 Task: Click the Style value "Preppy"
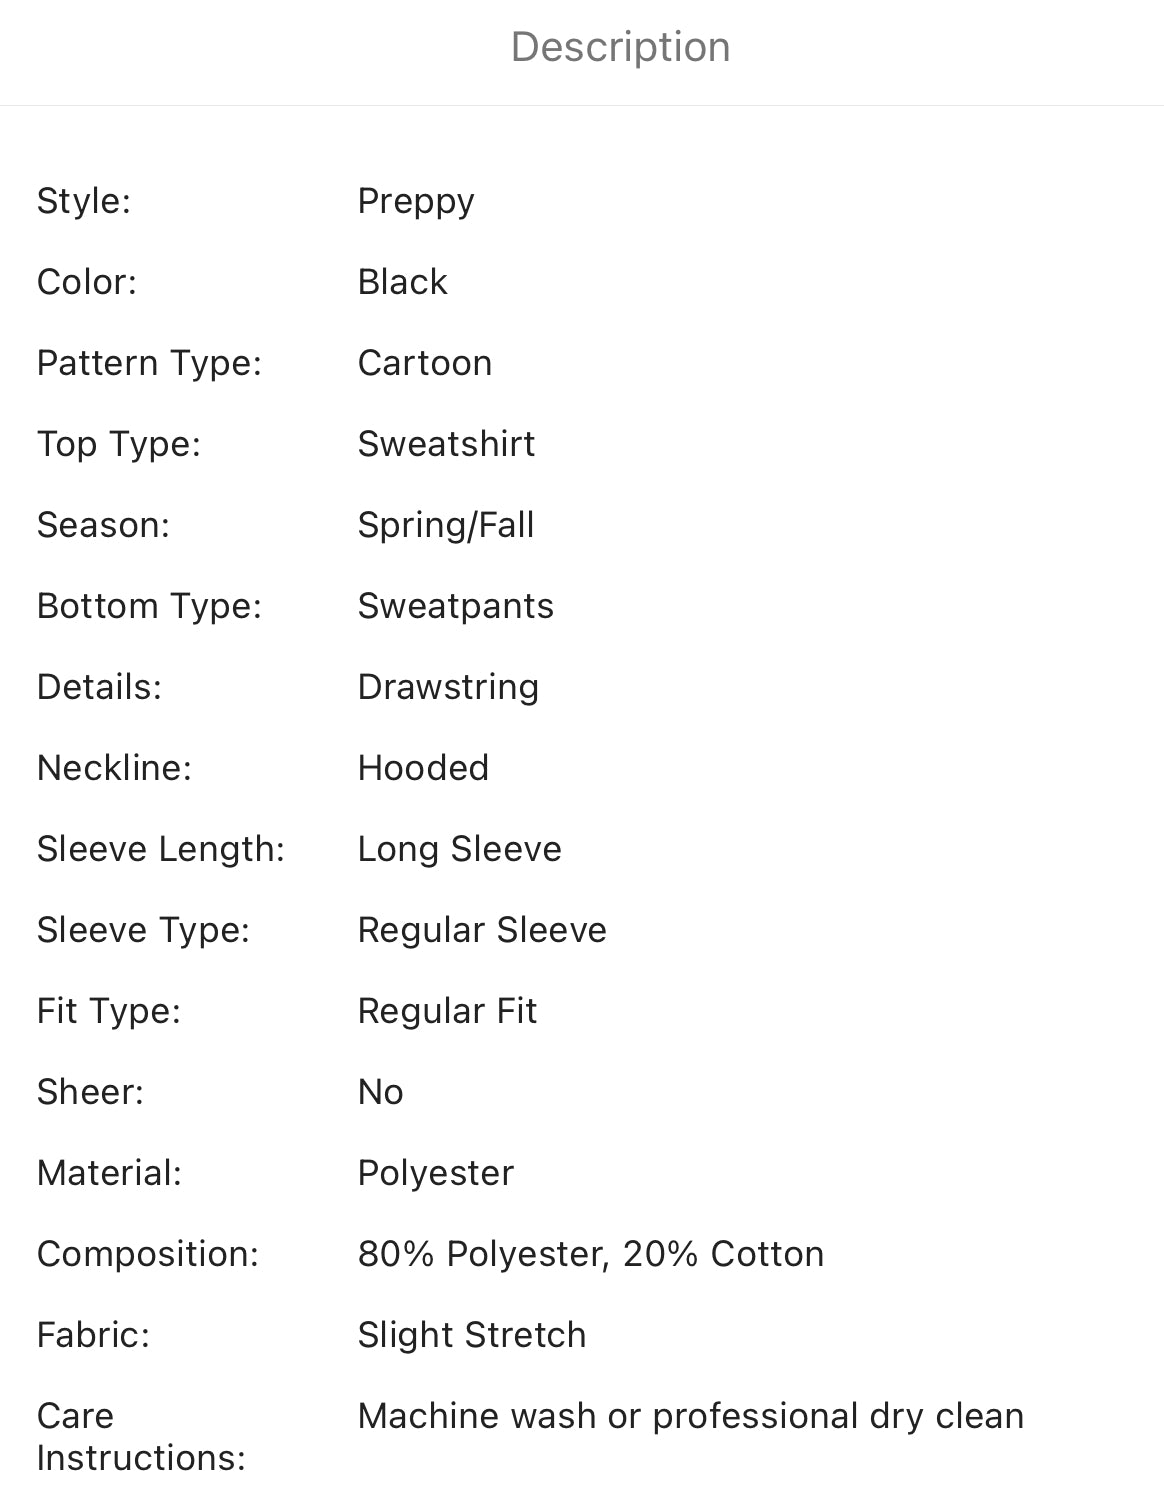tap(416, 201)
